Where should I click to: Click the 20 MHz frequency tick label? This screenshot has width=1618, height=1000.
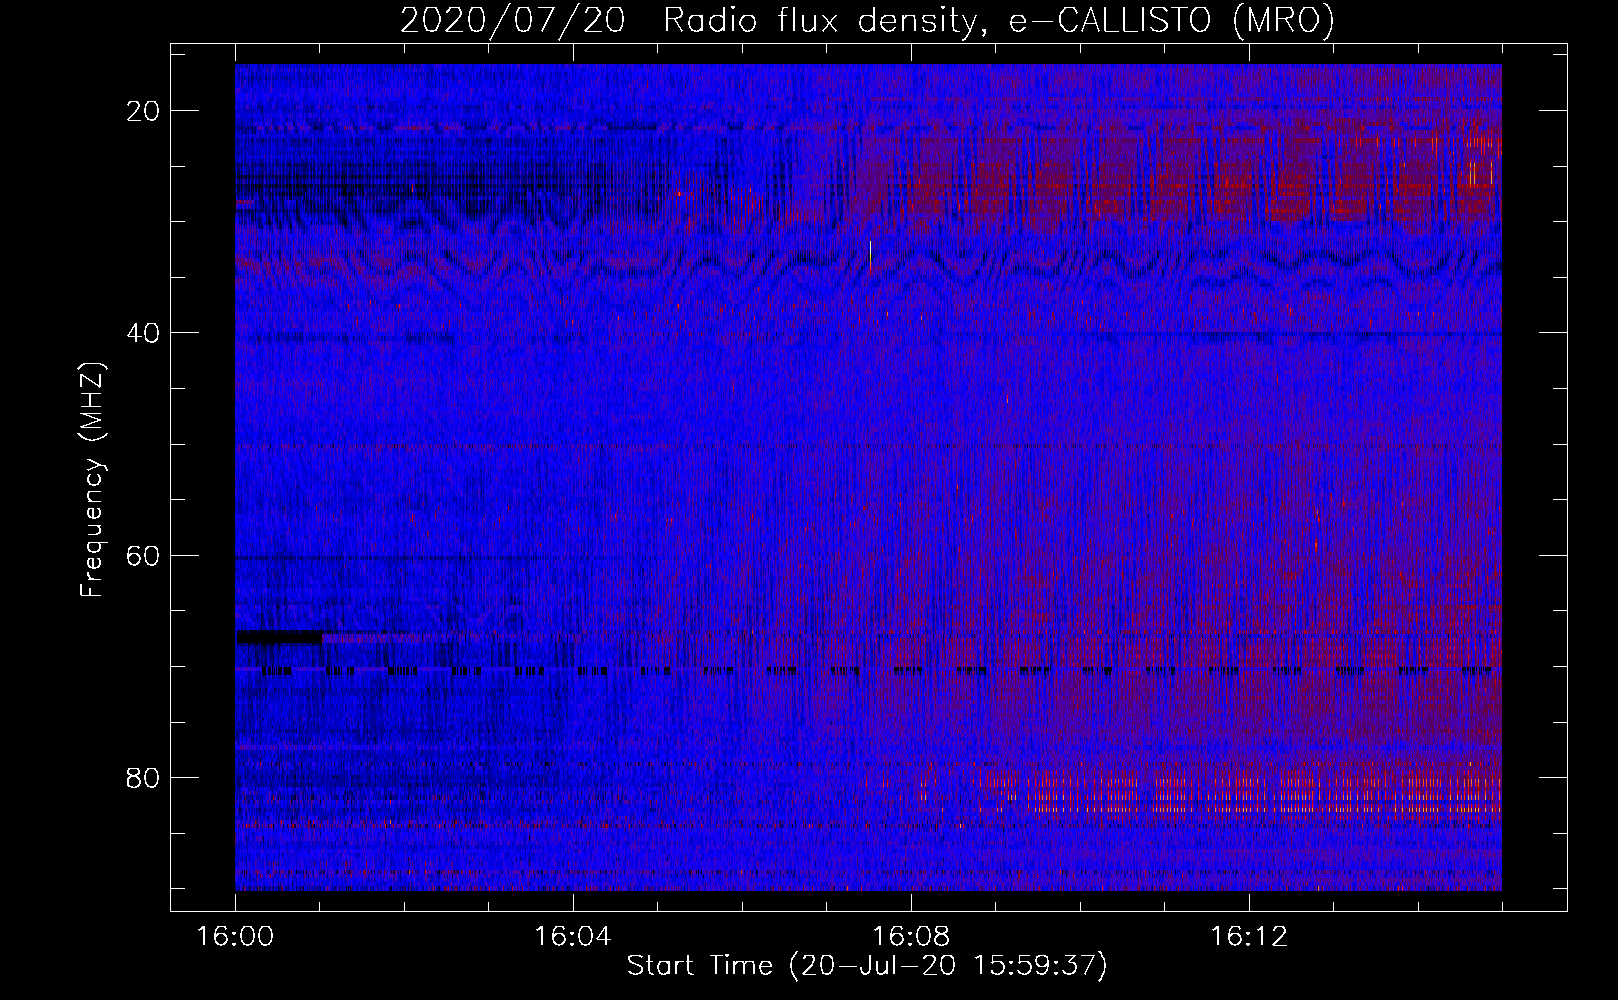click(x=143, y=111)
